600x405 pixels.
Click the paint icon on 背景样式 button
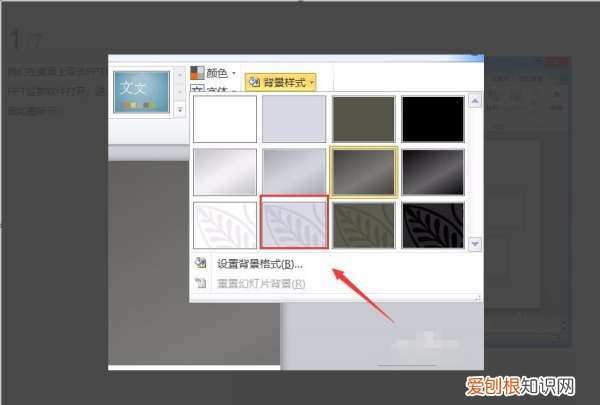(254, 82)
